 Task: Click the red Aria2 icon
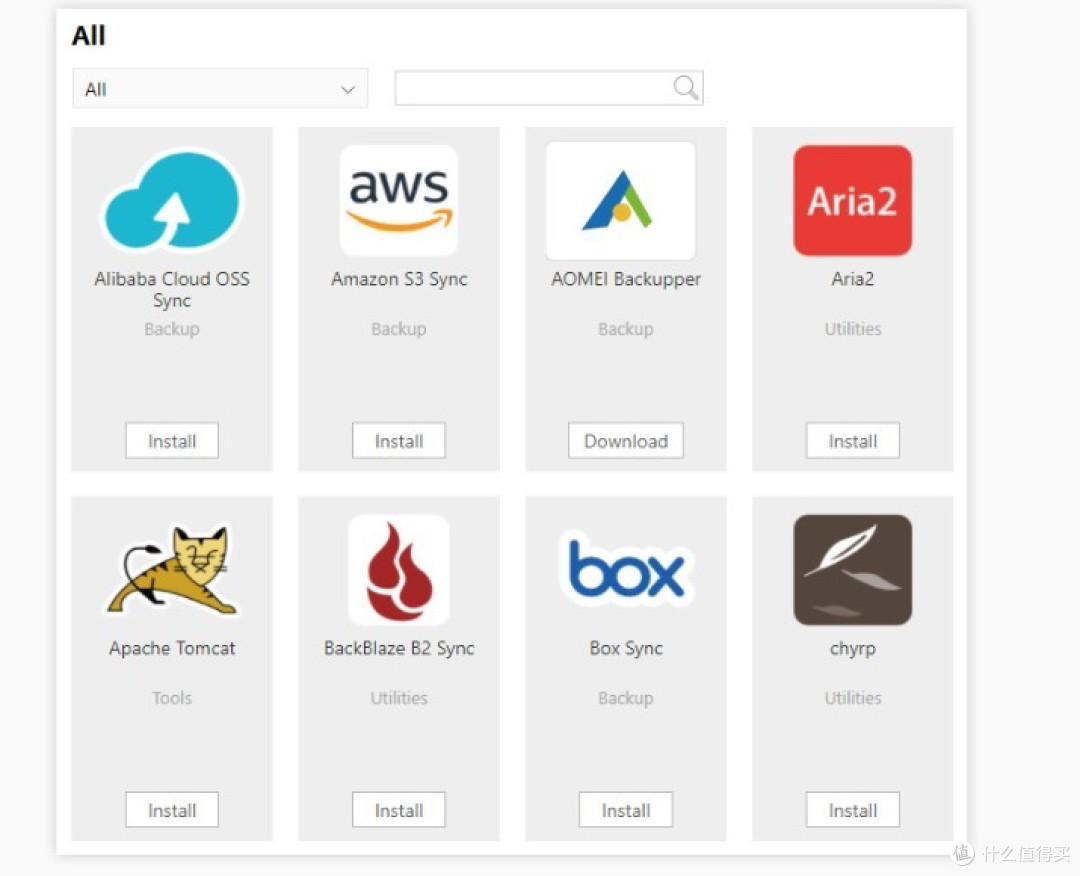(x=853, y=200)
